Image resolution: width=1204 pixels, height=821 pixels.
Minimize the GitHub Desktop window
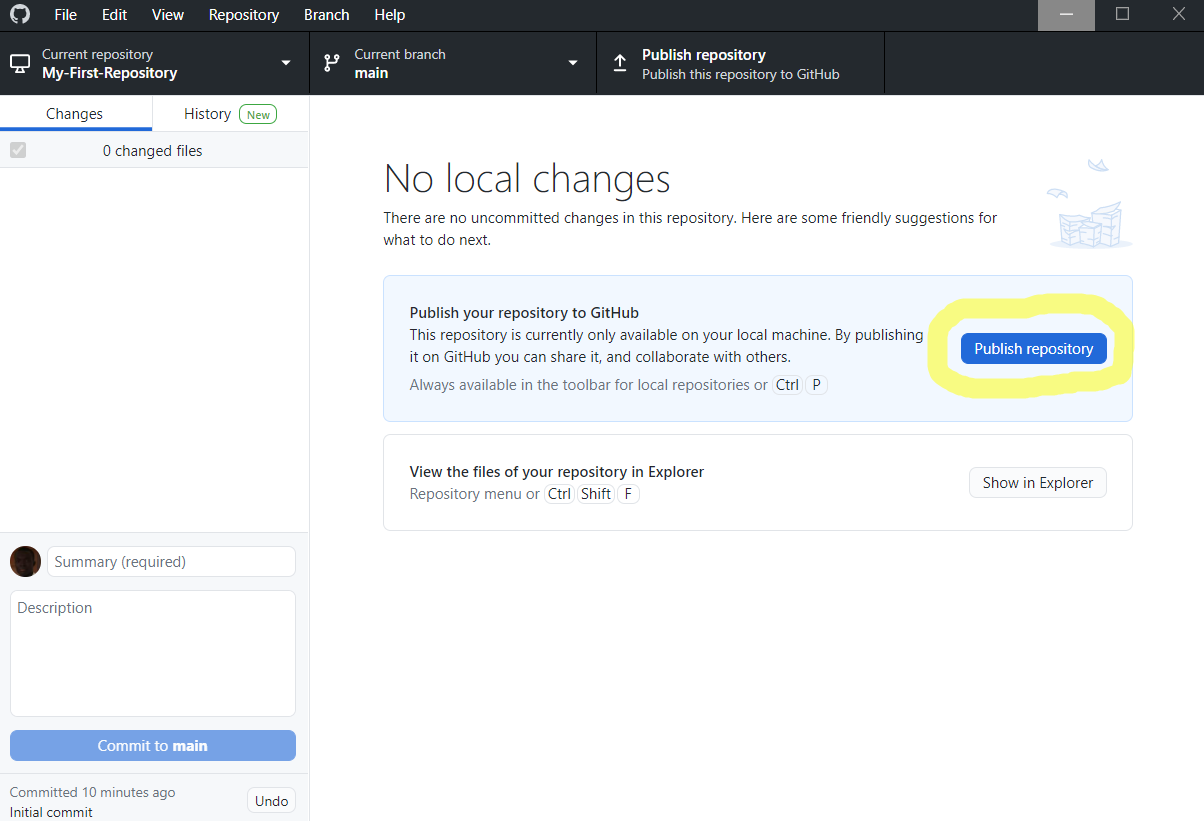coord(1066,15)
